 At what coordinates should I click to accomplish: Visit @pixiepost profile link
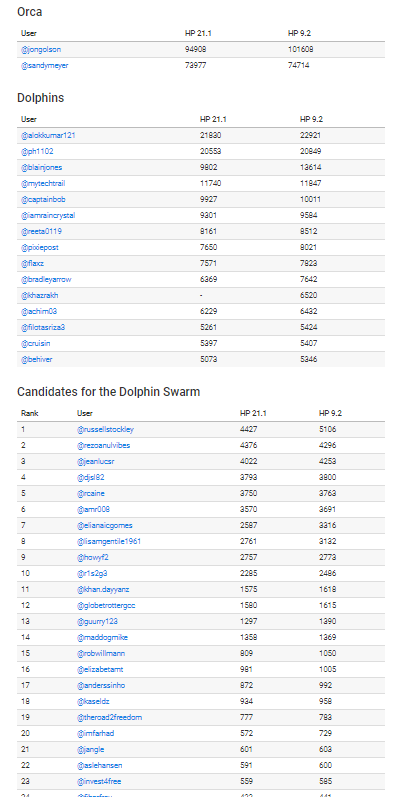click(x=40, y=247)
